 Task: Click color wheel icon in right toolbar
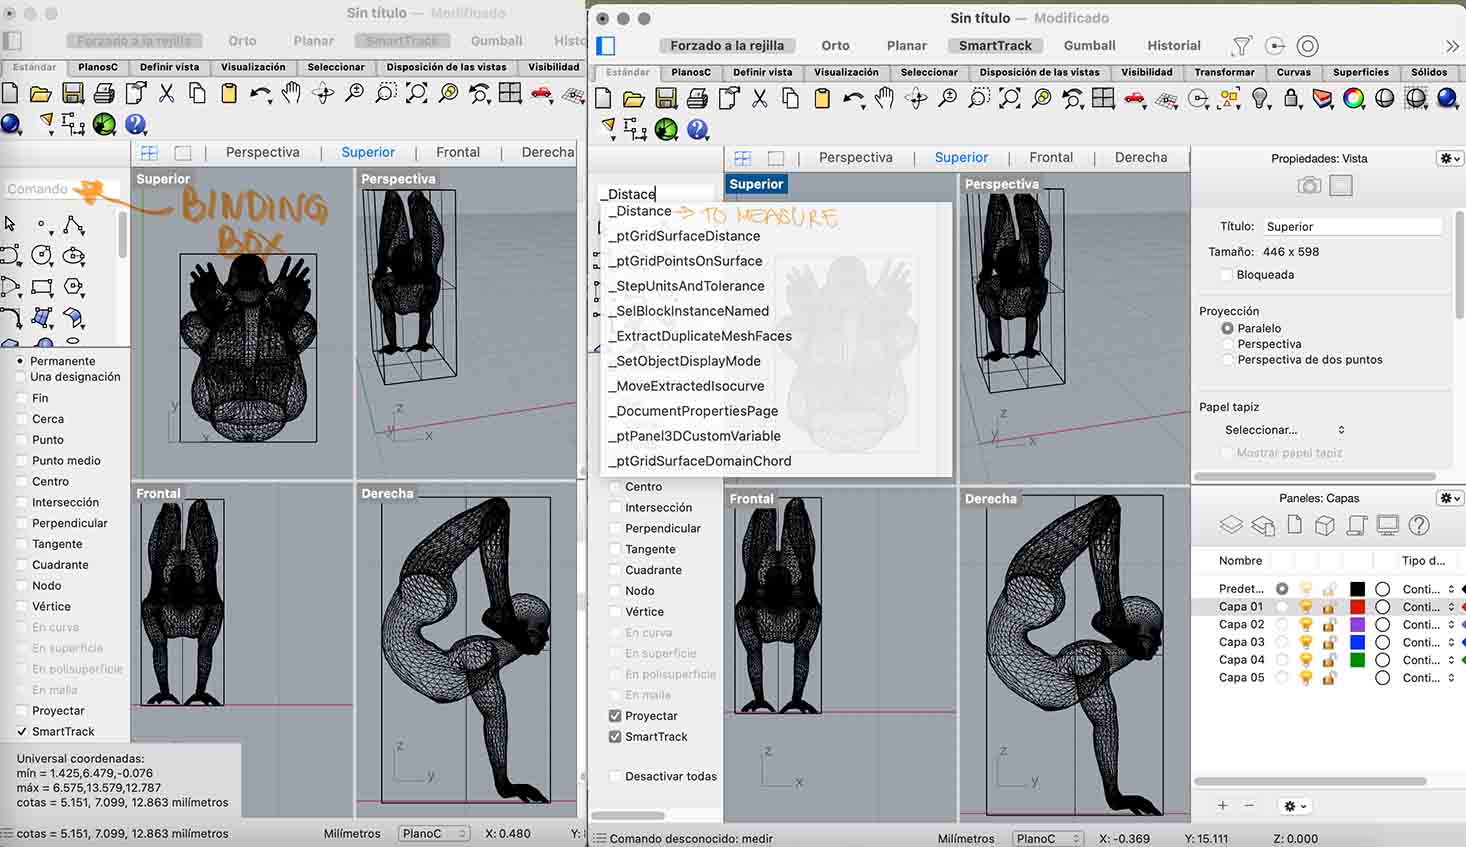click(x=1354, y=98)
